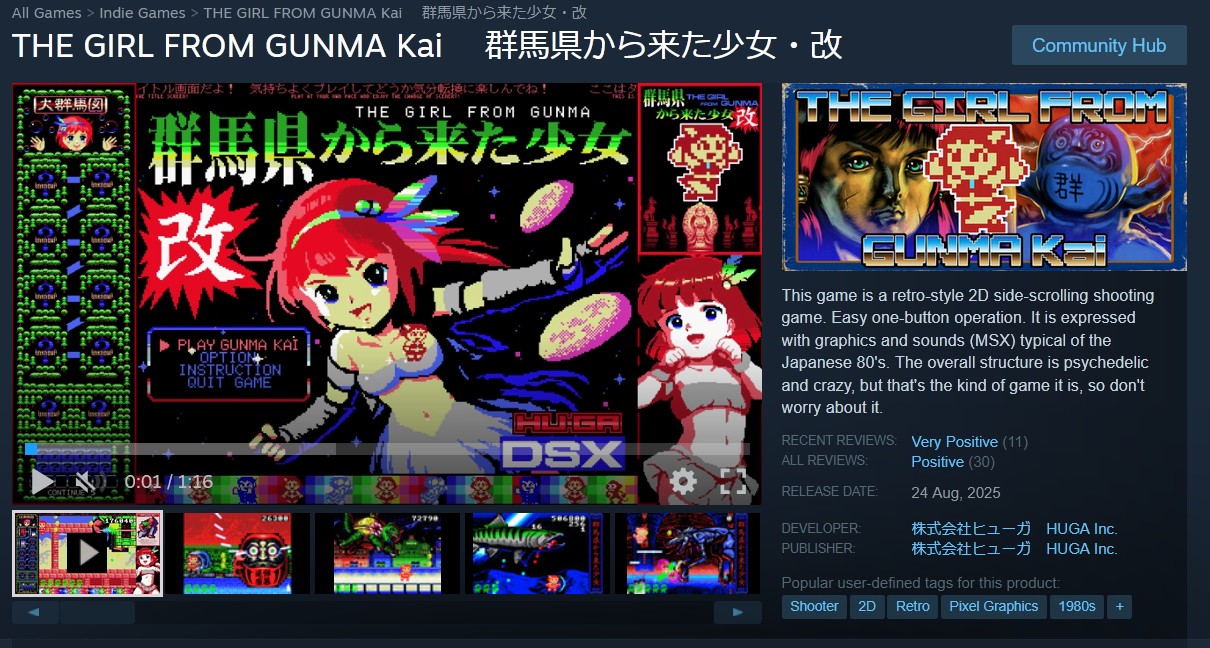Screen dimensions: 1210x648
Task: Select the Pixel Graphics tag
Action: coord(994,606)
